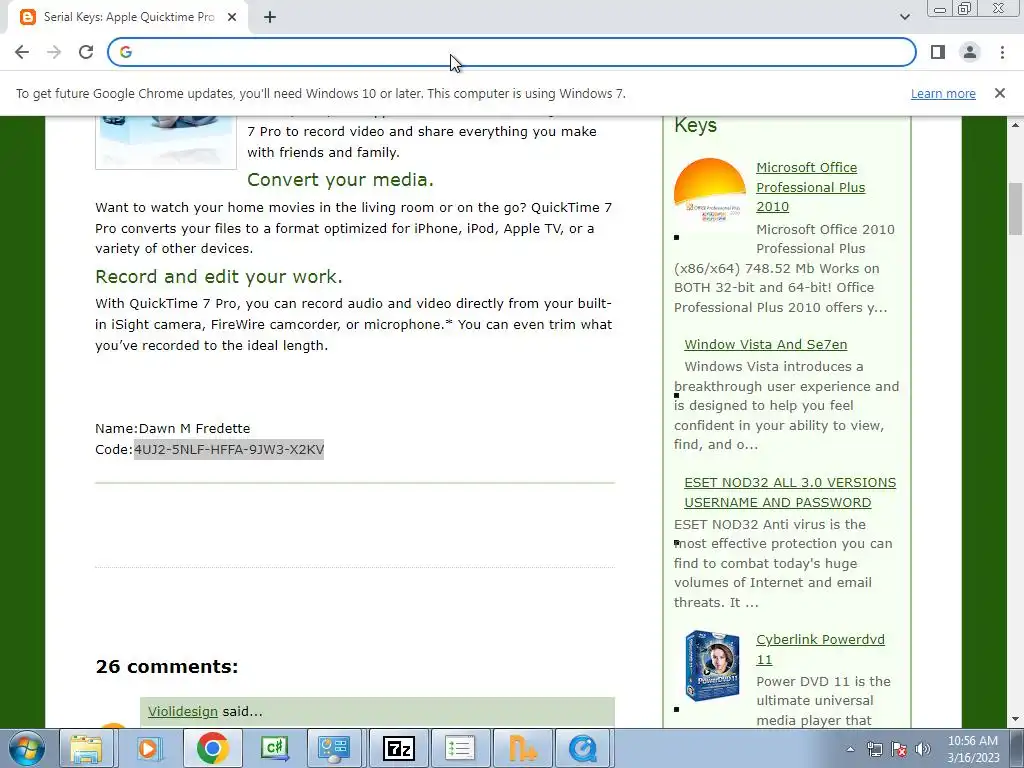
Task: Open the Windows Start menu orb
Action: pyautogui.click(x=26, y=748)
